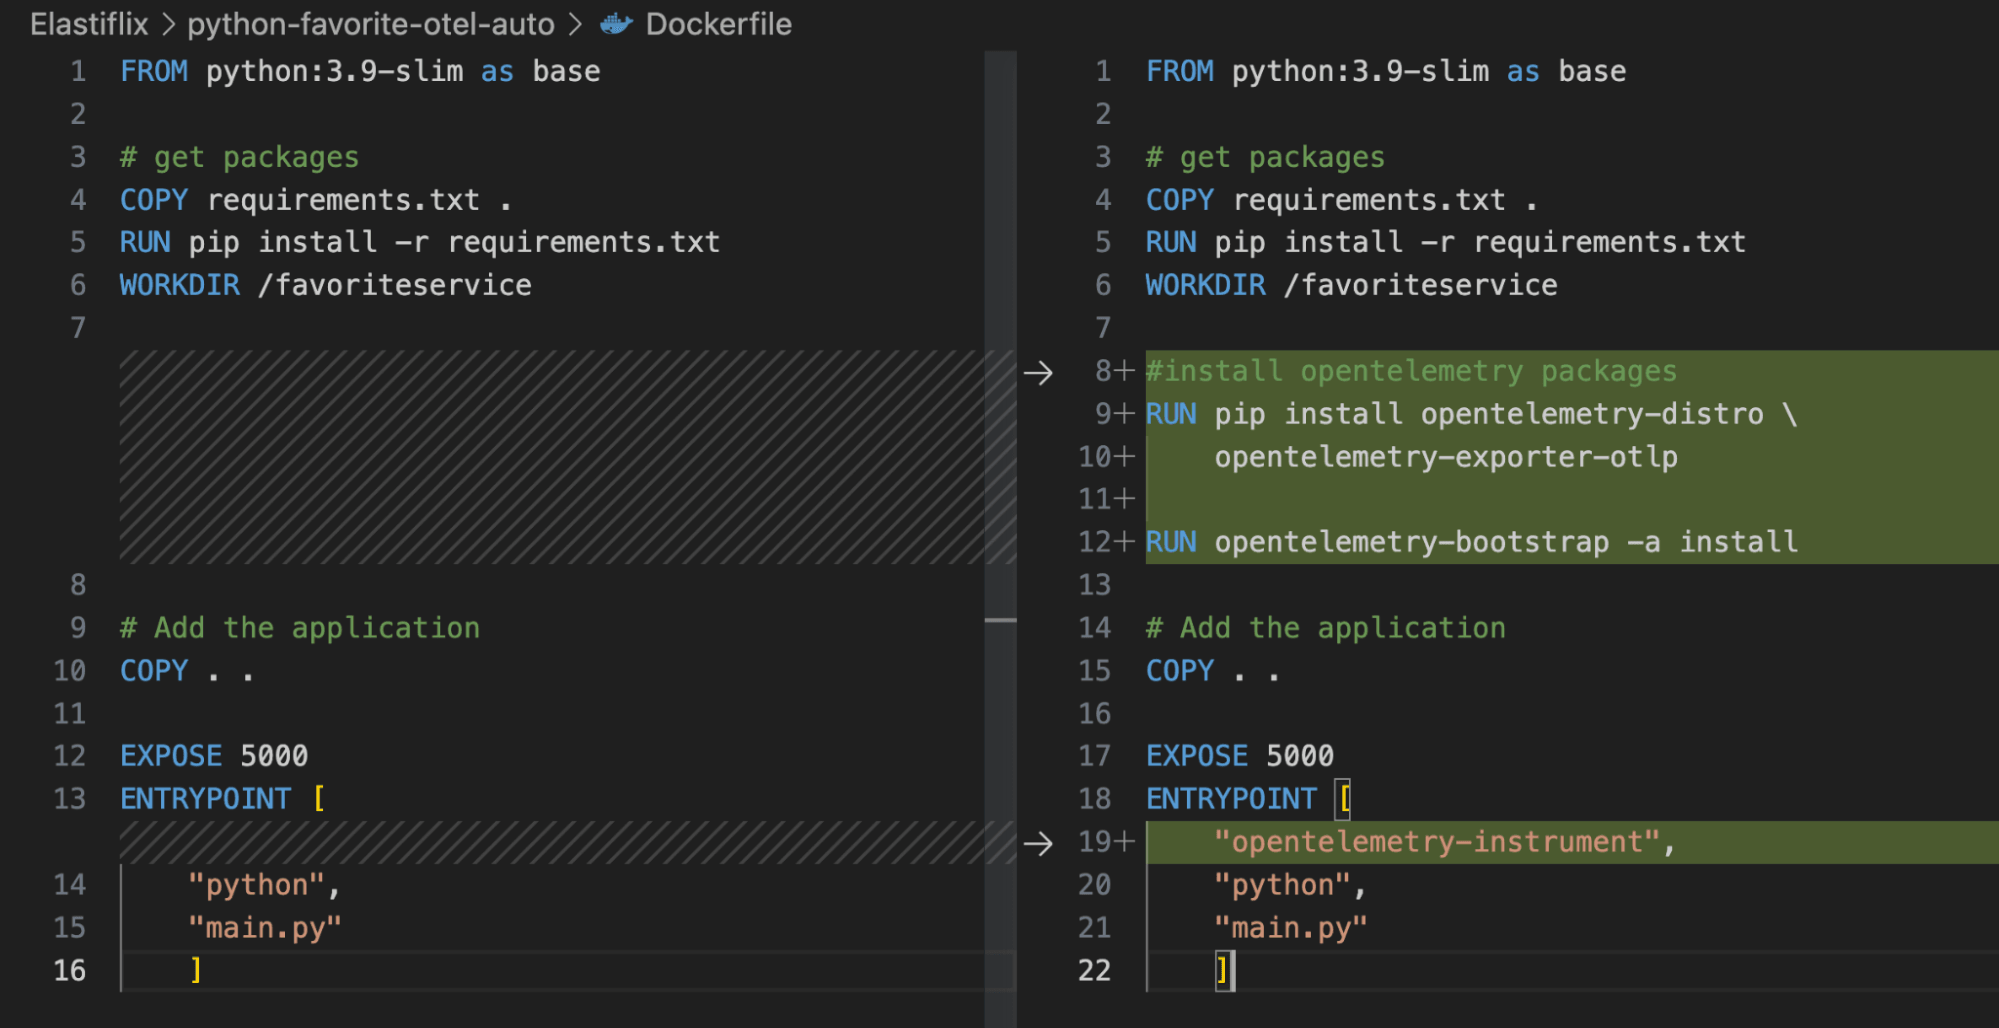Click the scrollbar marker in center gutter

1000,621
